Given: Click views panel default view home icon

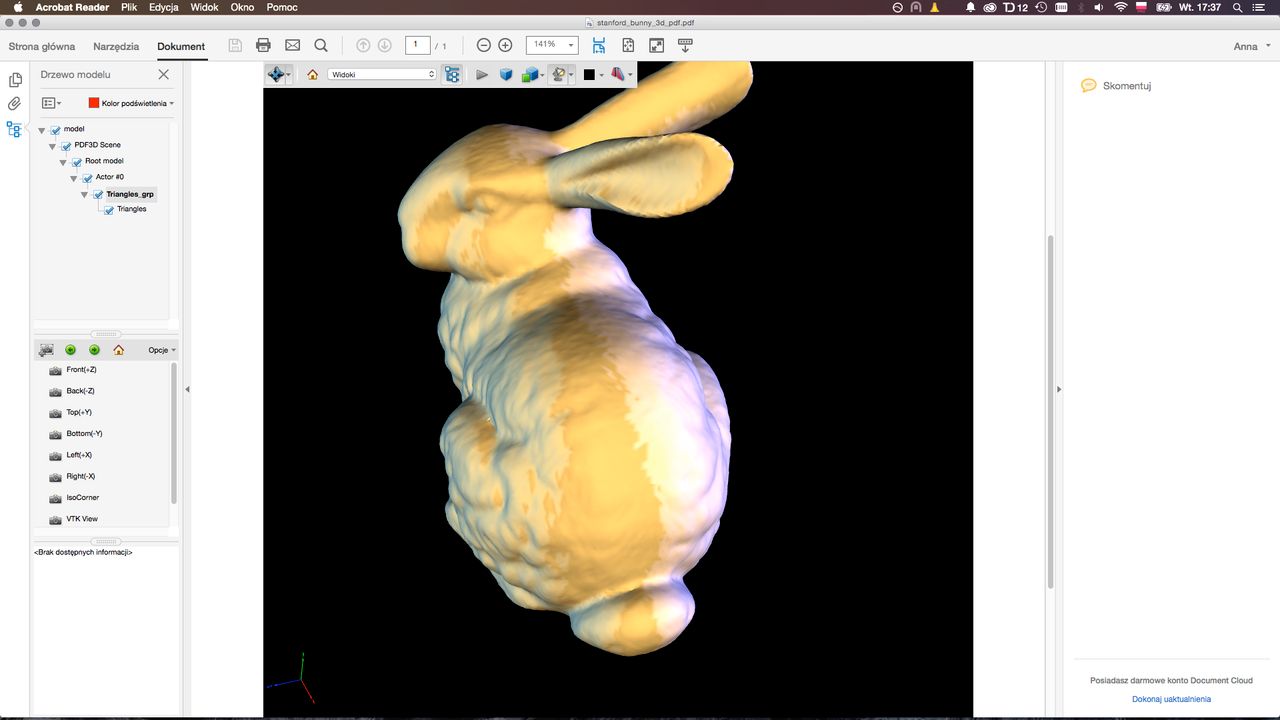Looking at the screenshot, I should pyautogui.click(x=119, y=350).
